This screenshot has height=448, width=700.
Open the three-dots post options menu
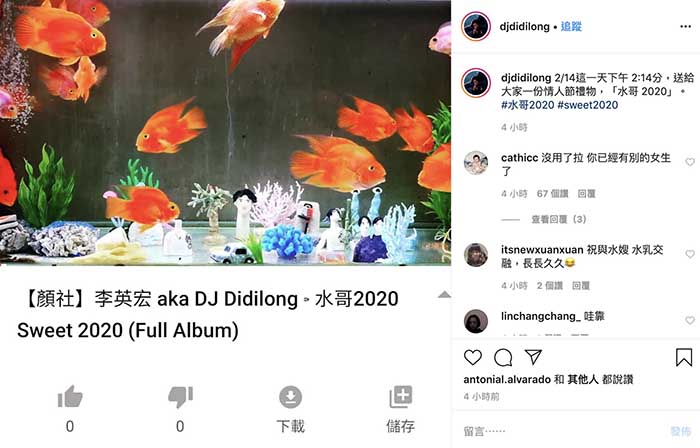click(686, 26)
